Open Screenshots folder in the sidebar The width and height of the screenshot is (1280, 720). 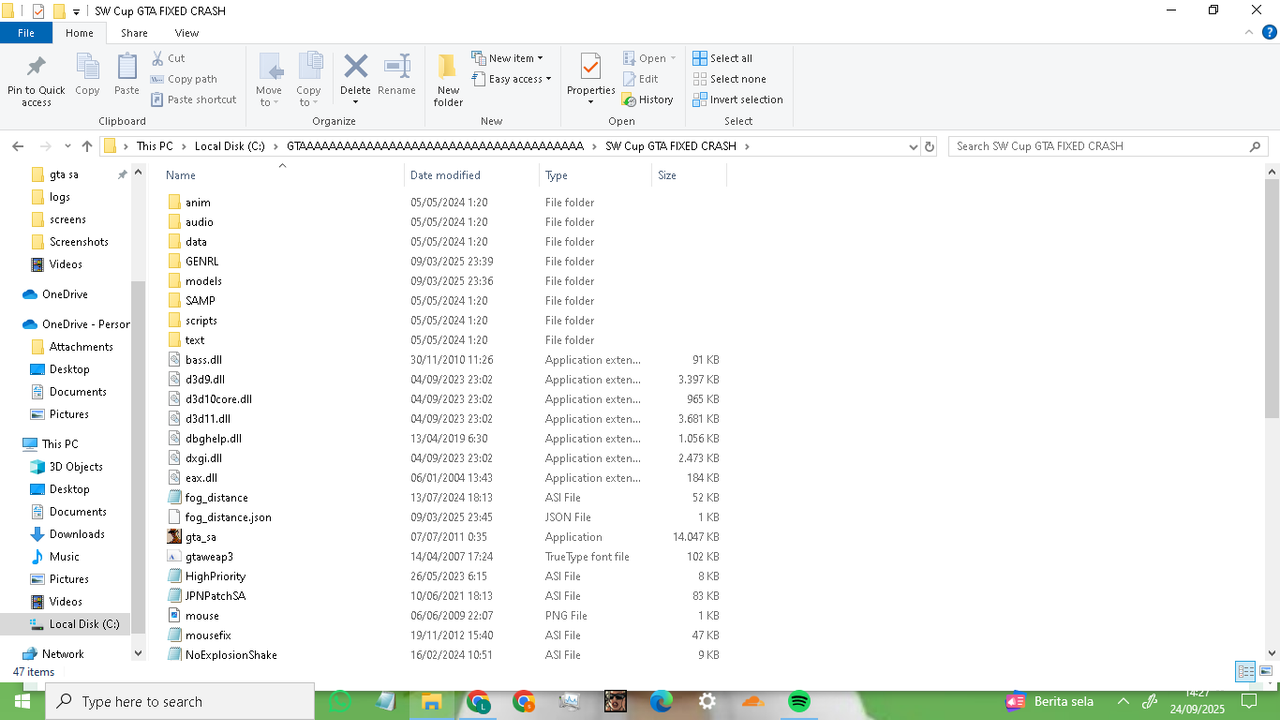click(79, 242)
